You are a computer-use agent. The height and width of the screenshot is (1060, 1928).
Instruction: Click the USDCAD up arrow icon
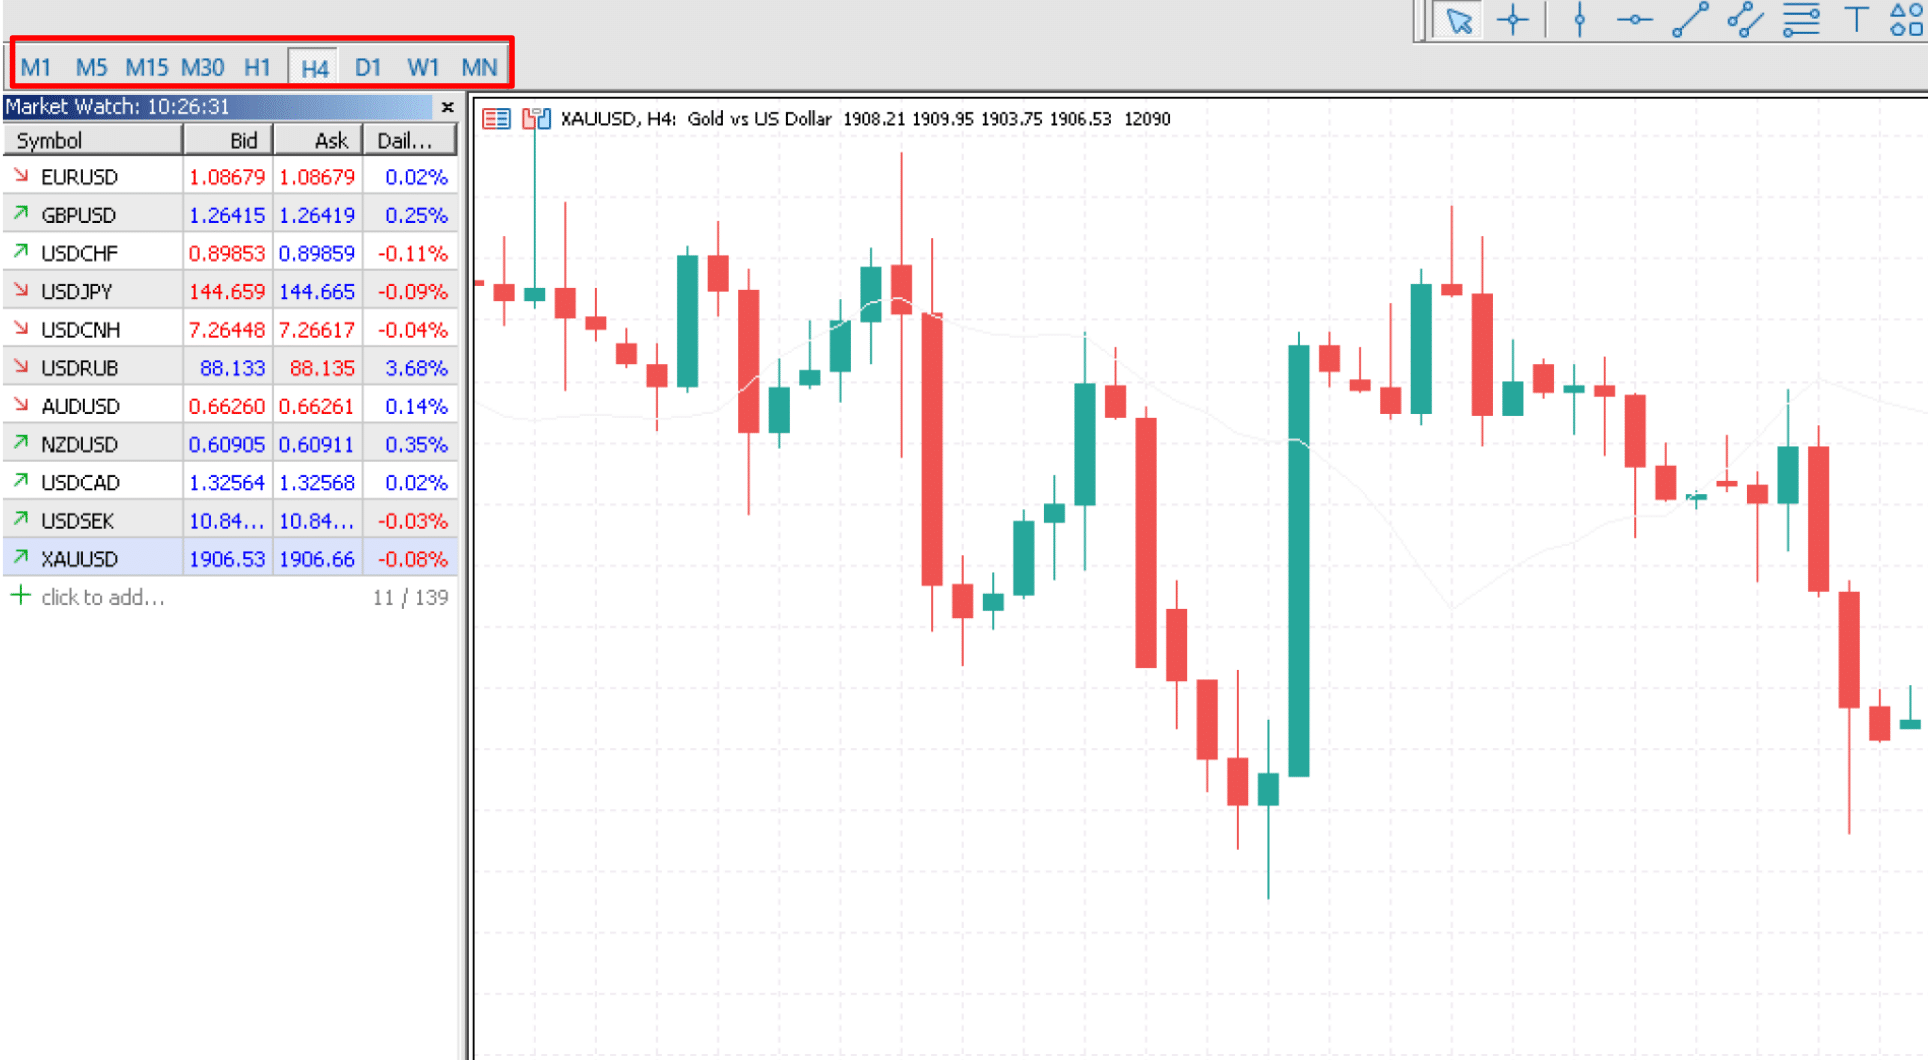coord(21,481)
